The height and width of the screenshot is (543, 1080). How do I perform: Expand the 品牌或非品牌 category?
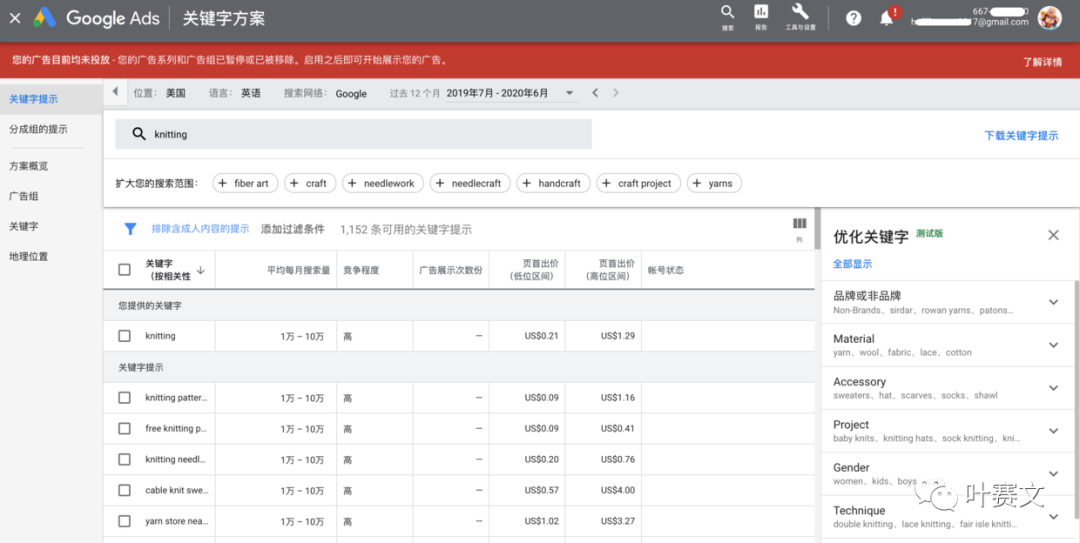1053,302
